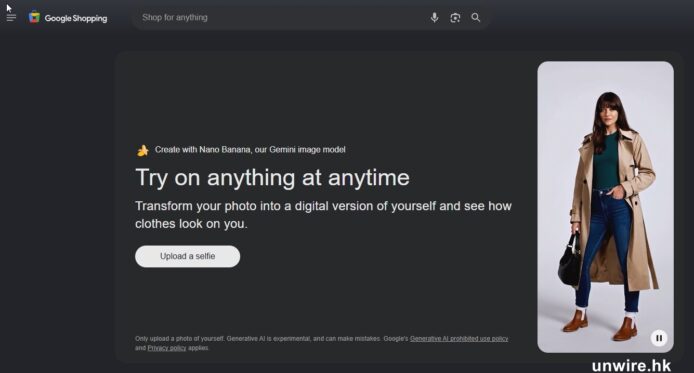
Task: Pause the try-on preview animation
Action: click(659, 338)
